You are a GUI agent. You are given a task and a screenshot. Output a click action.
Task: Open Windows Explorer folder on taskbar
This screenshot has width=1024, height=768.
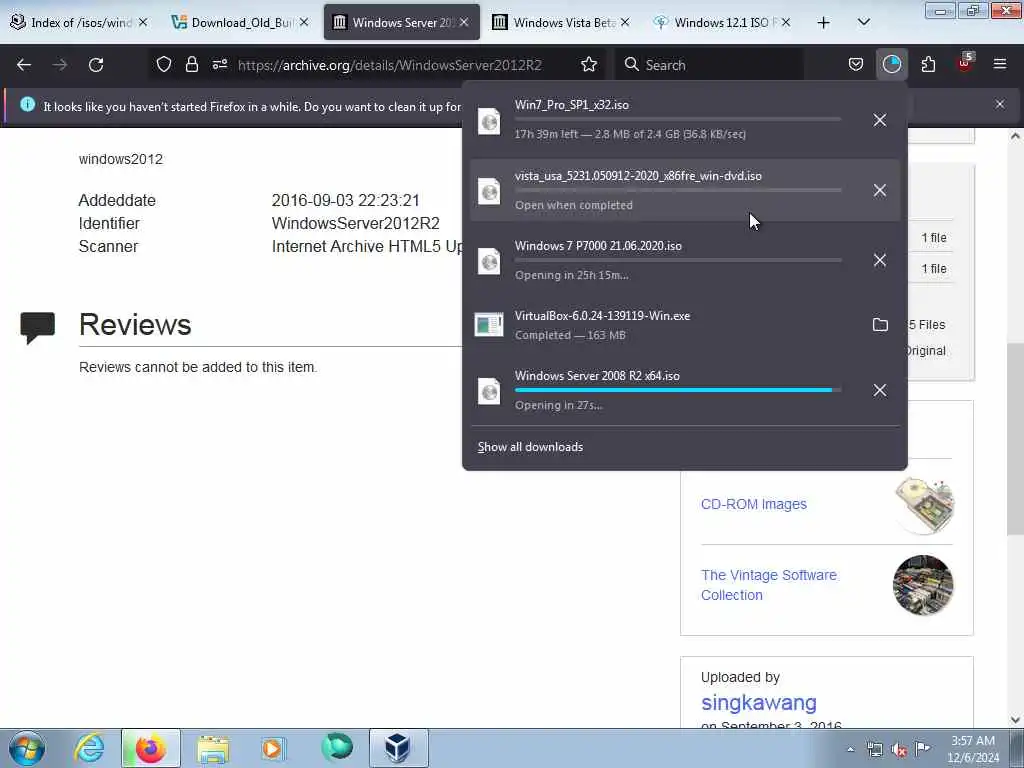coord(213,748)
